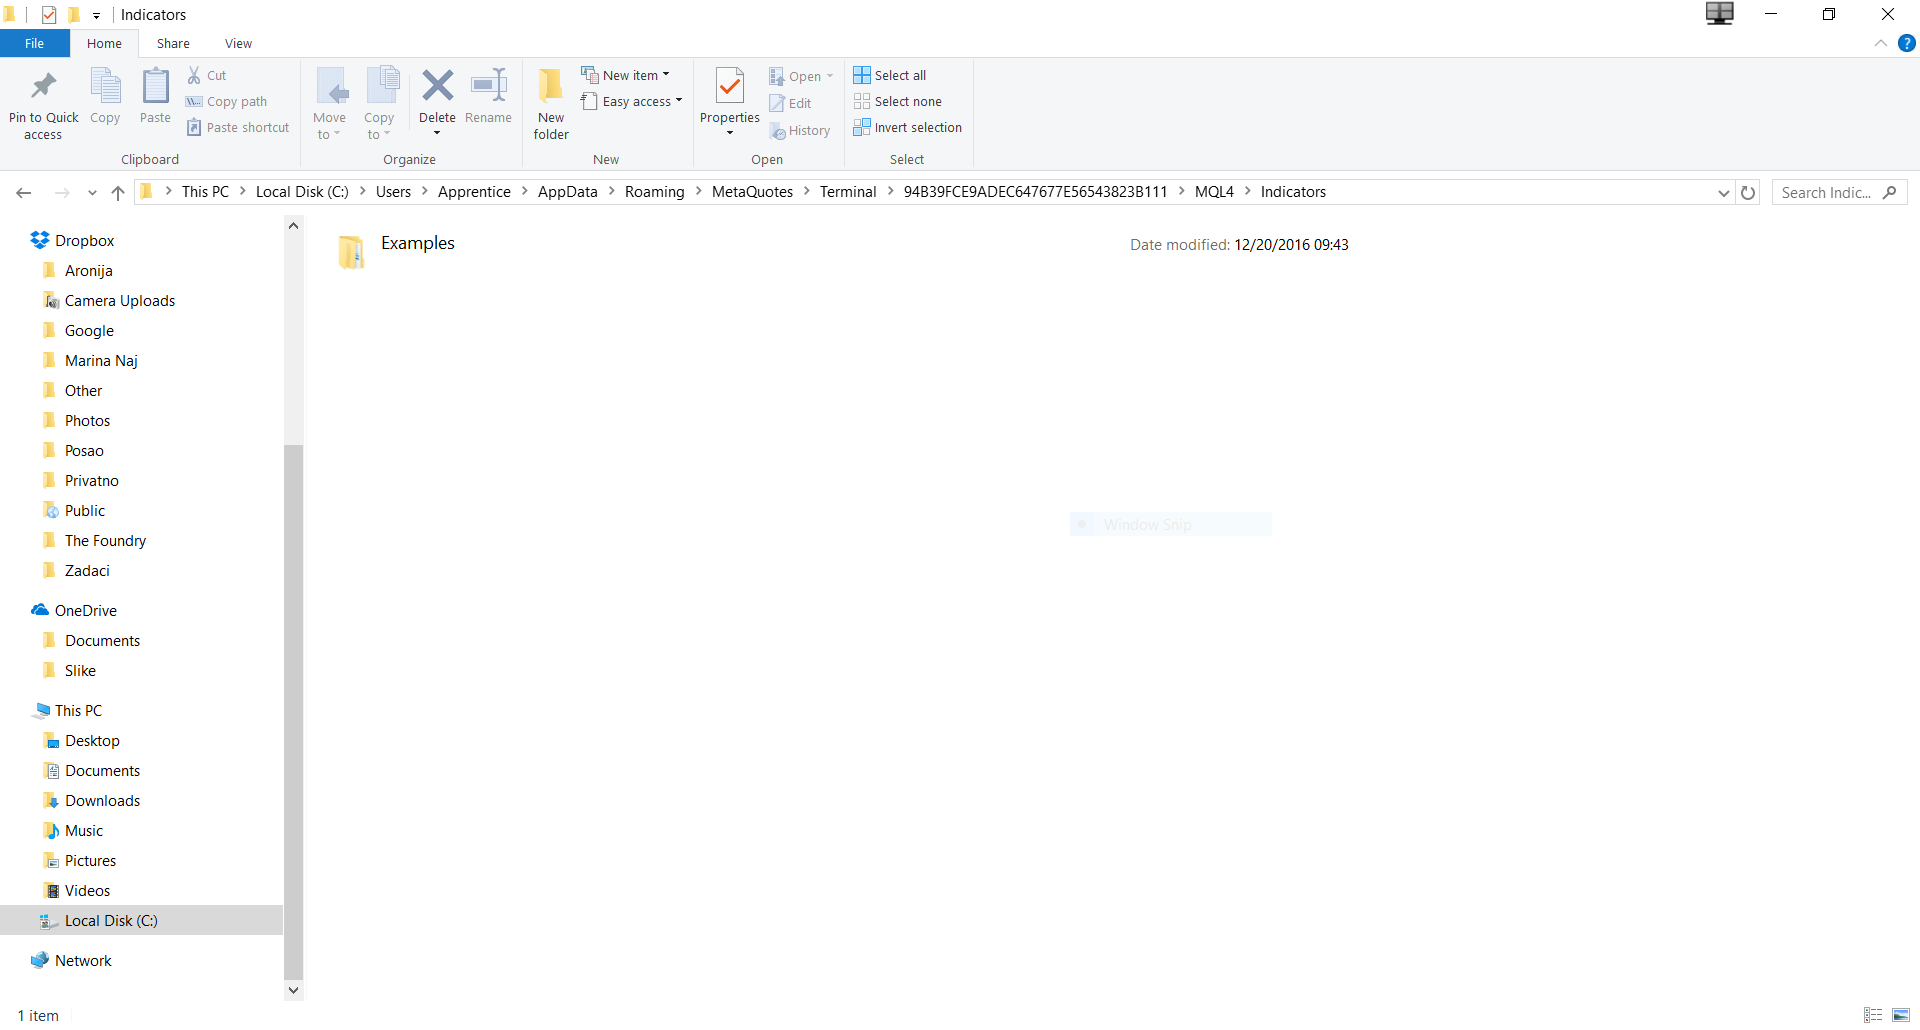The width and height of the screenshot is (1920, 1030).
Task: Click History in the Open group
Action: tap(800, 130)
